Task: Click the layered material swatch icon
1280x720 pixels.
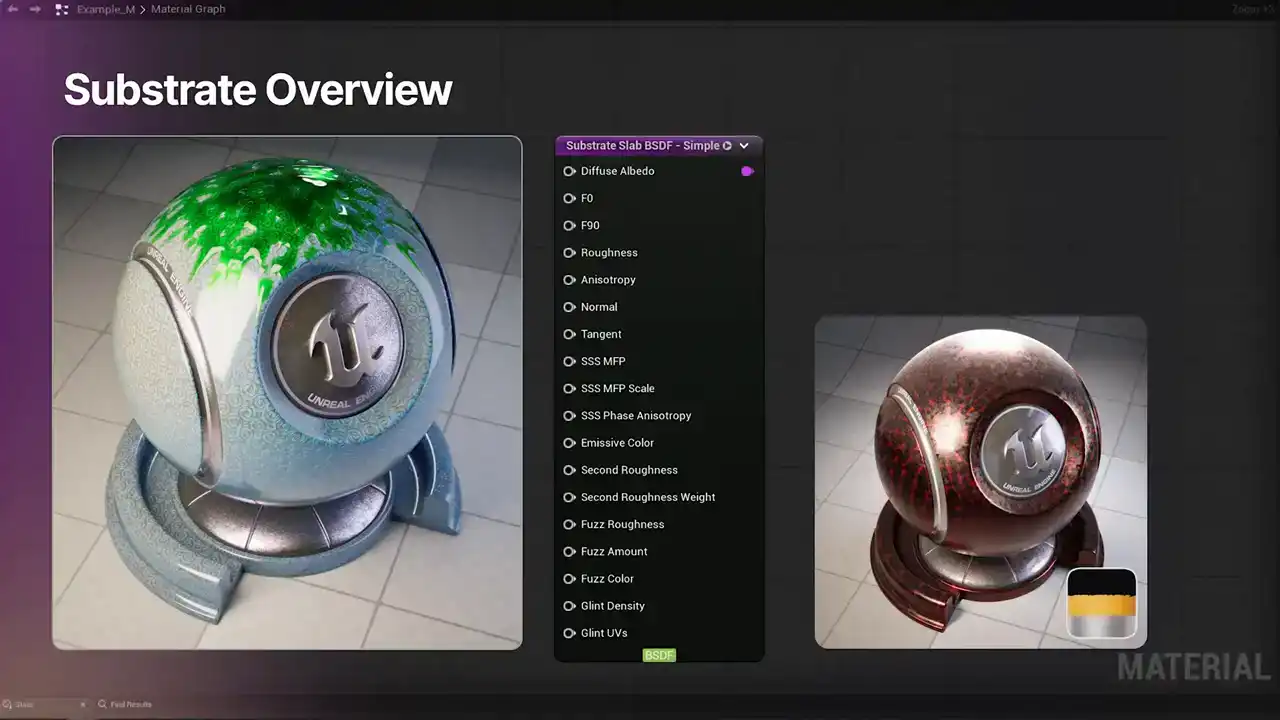Action: (x=1101, y=603)
